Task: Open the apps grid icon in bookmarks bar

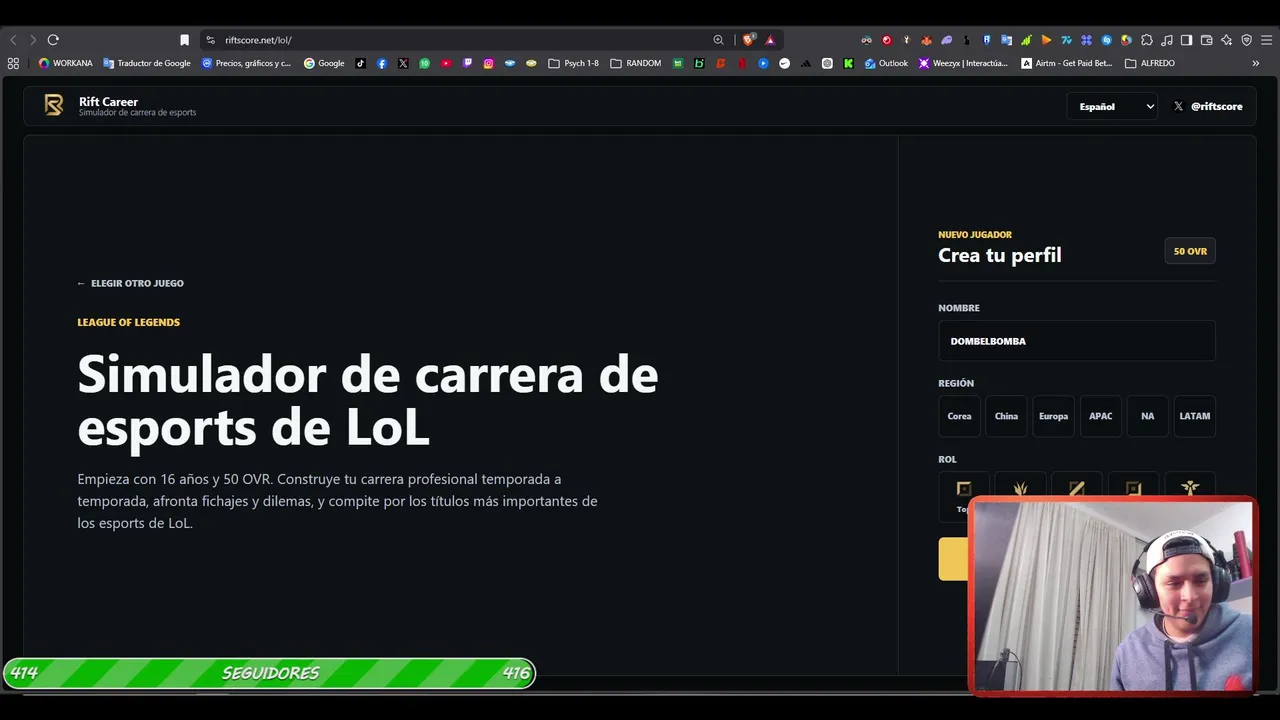Action: coord(13,63)
